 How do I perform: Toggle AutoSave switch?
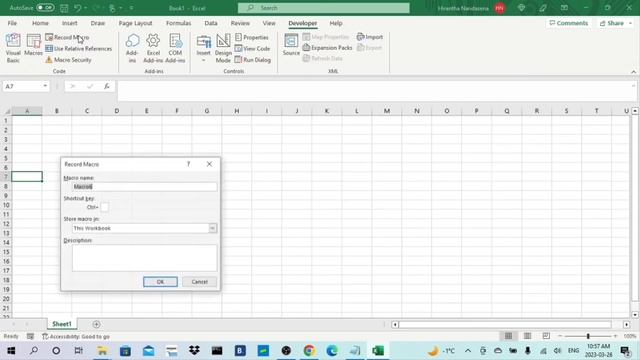(45, 8)
